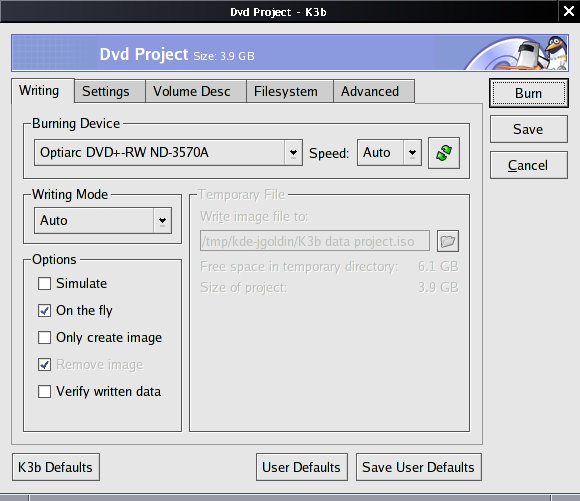580x501 pixels.
Task: Enable the Simulate checkbox
Action: click(44, 284)
